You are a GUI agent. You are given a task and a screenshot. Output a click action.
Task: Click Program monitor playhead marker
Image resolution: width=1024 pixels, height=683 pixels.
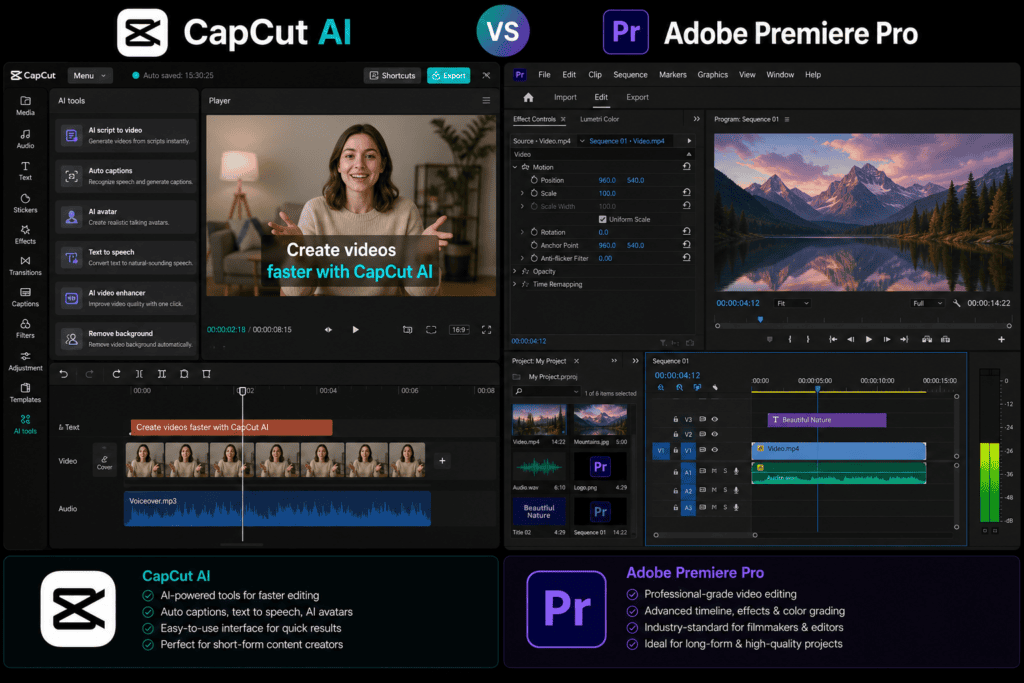[760, 319]
